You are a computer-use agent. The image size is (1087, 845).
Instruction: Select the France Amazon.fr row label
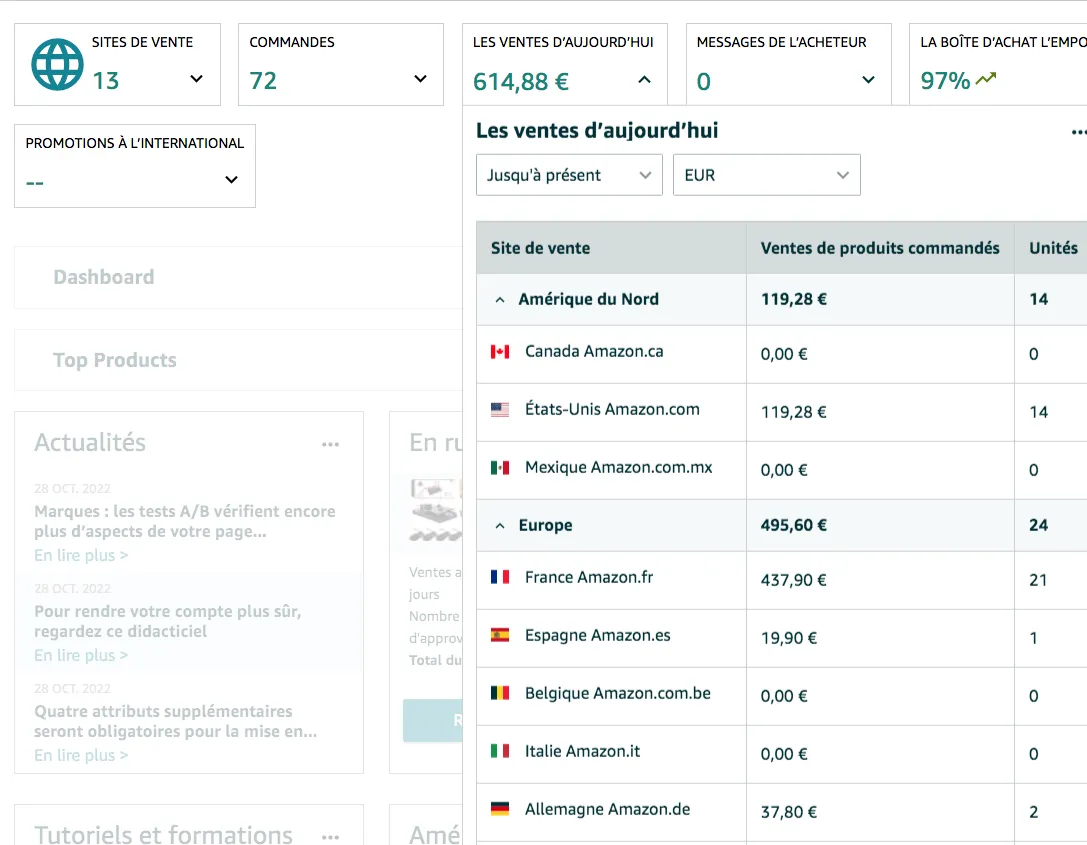(589, 577)
